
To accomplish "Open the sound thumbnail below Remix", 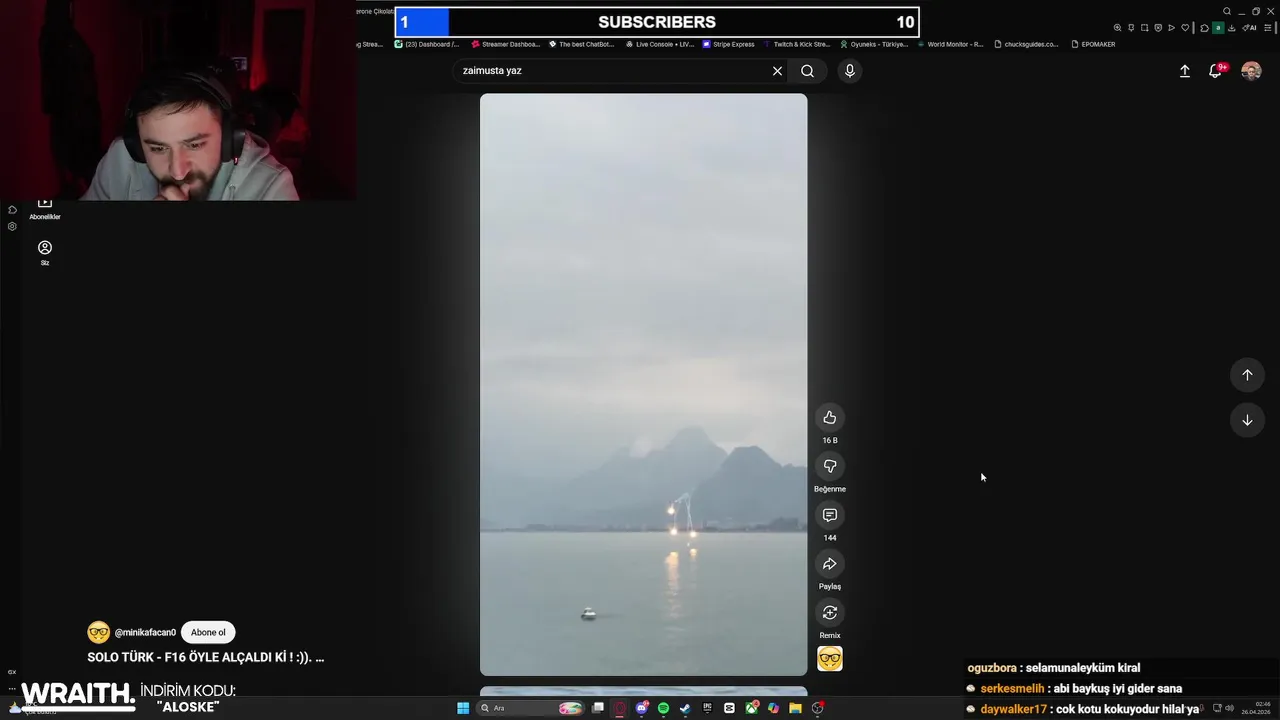I will (x=830, y=658).
